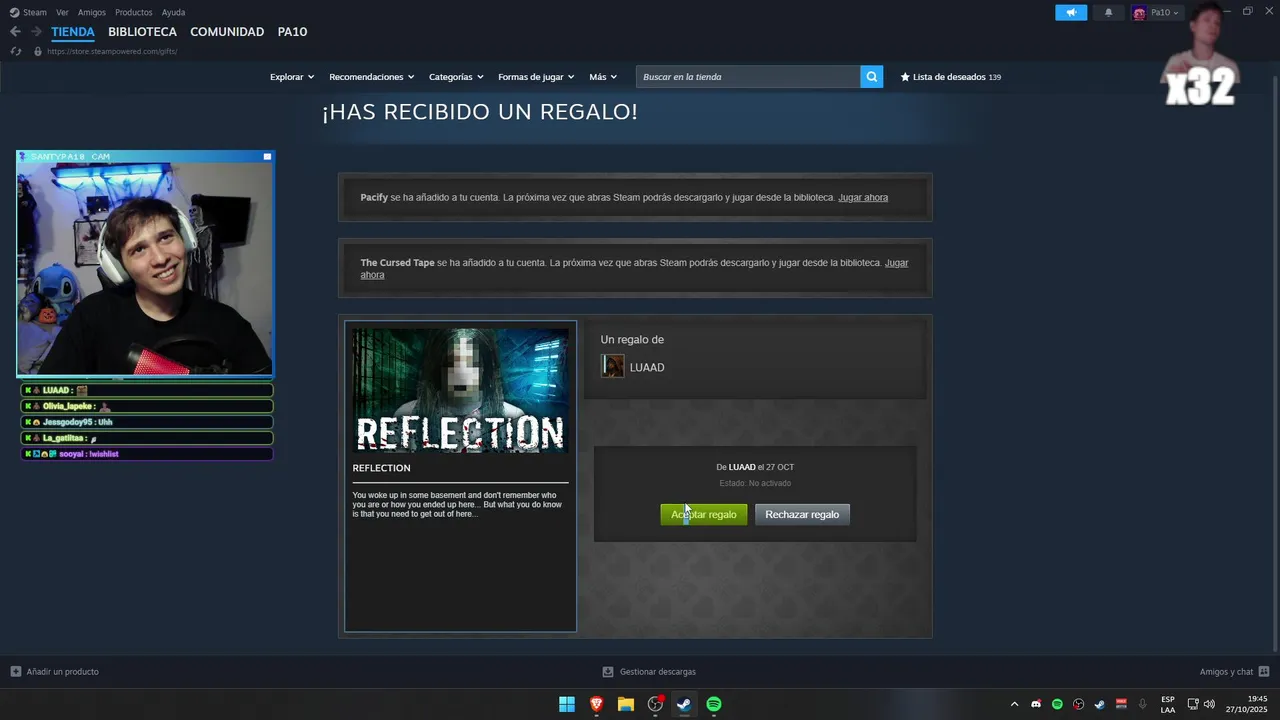Click the Amigos y chat icon
Viewport: 1280px width, 720px height.
coord(1264,672)
